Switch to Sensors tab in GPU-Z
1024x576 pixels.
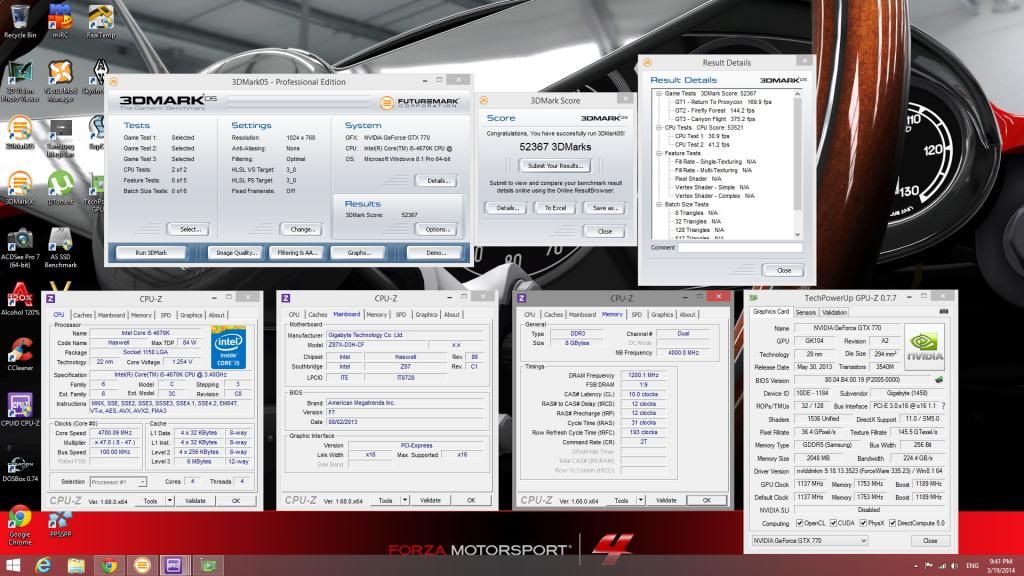pyautogui.click(x=805, y=312)
